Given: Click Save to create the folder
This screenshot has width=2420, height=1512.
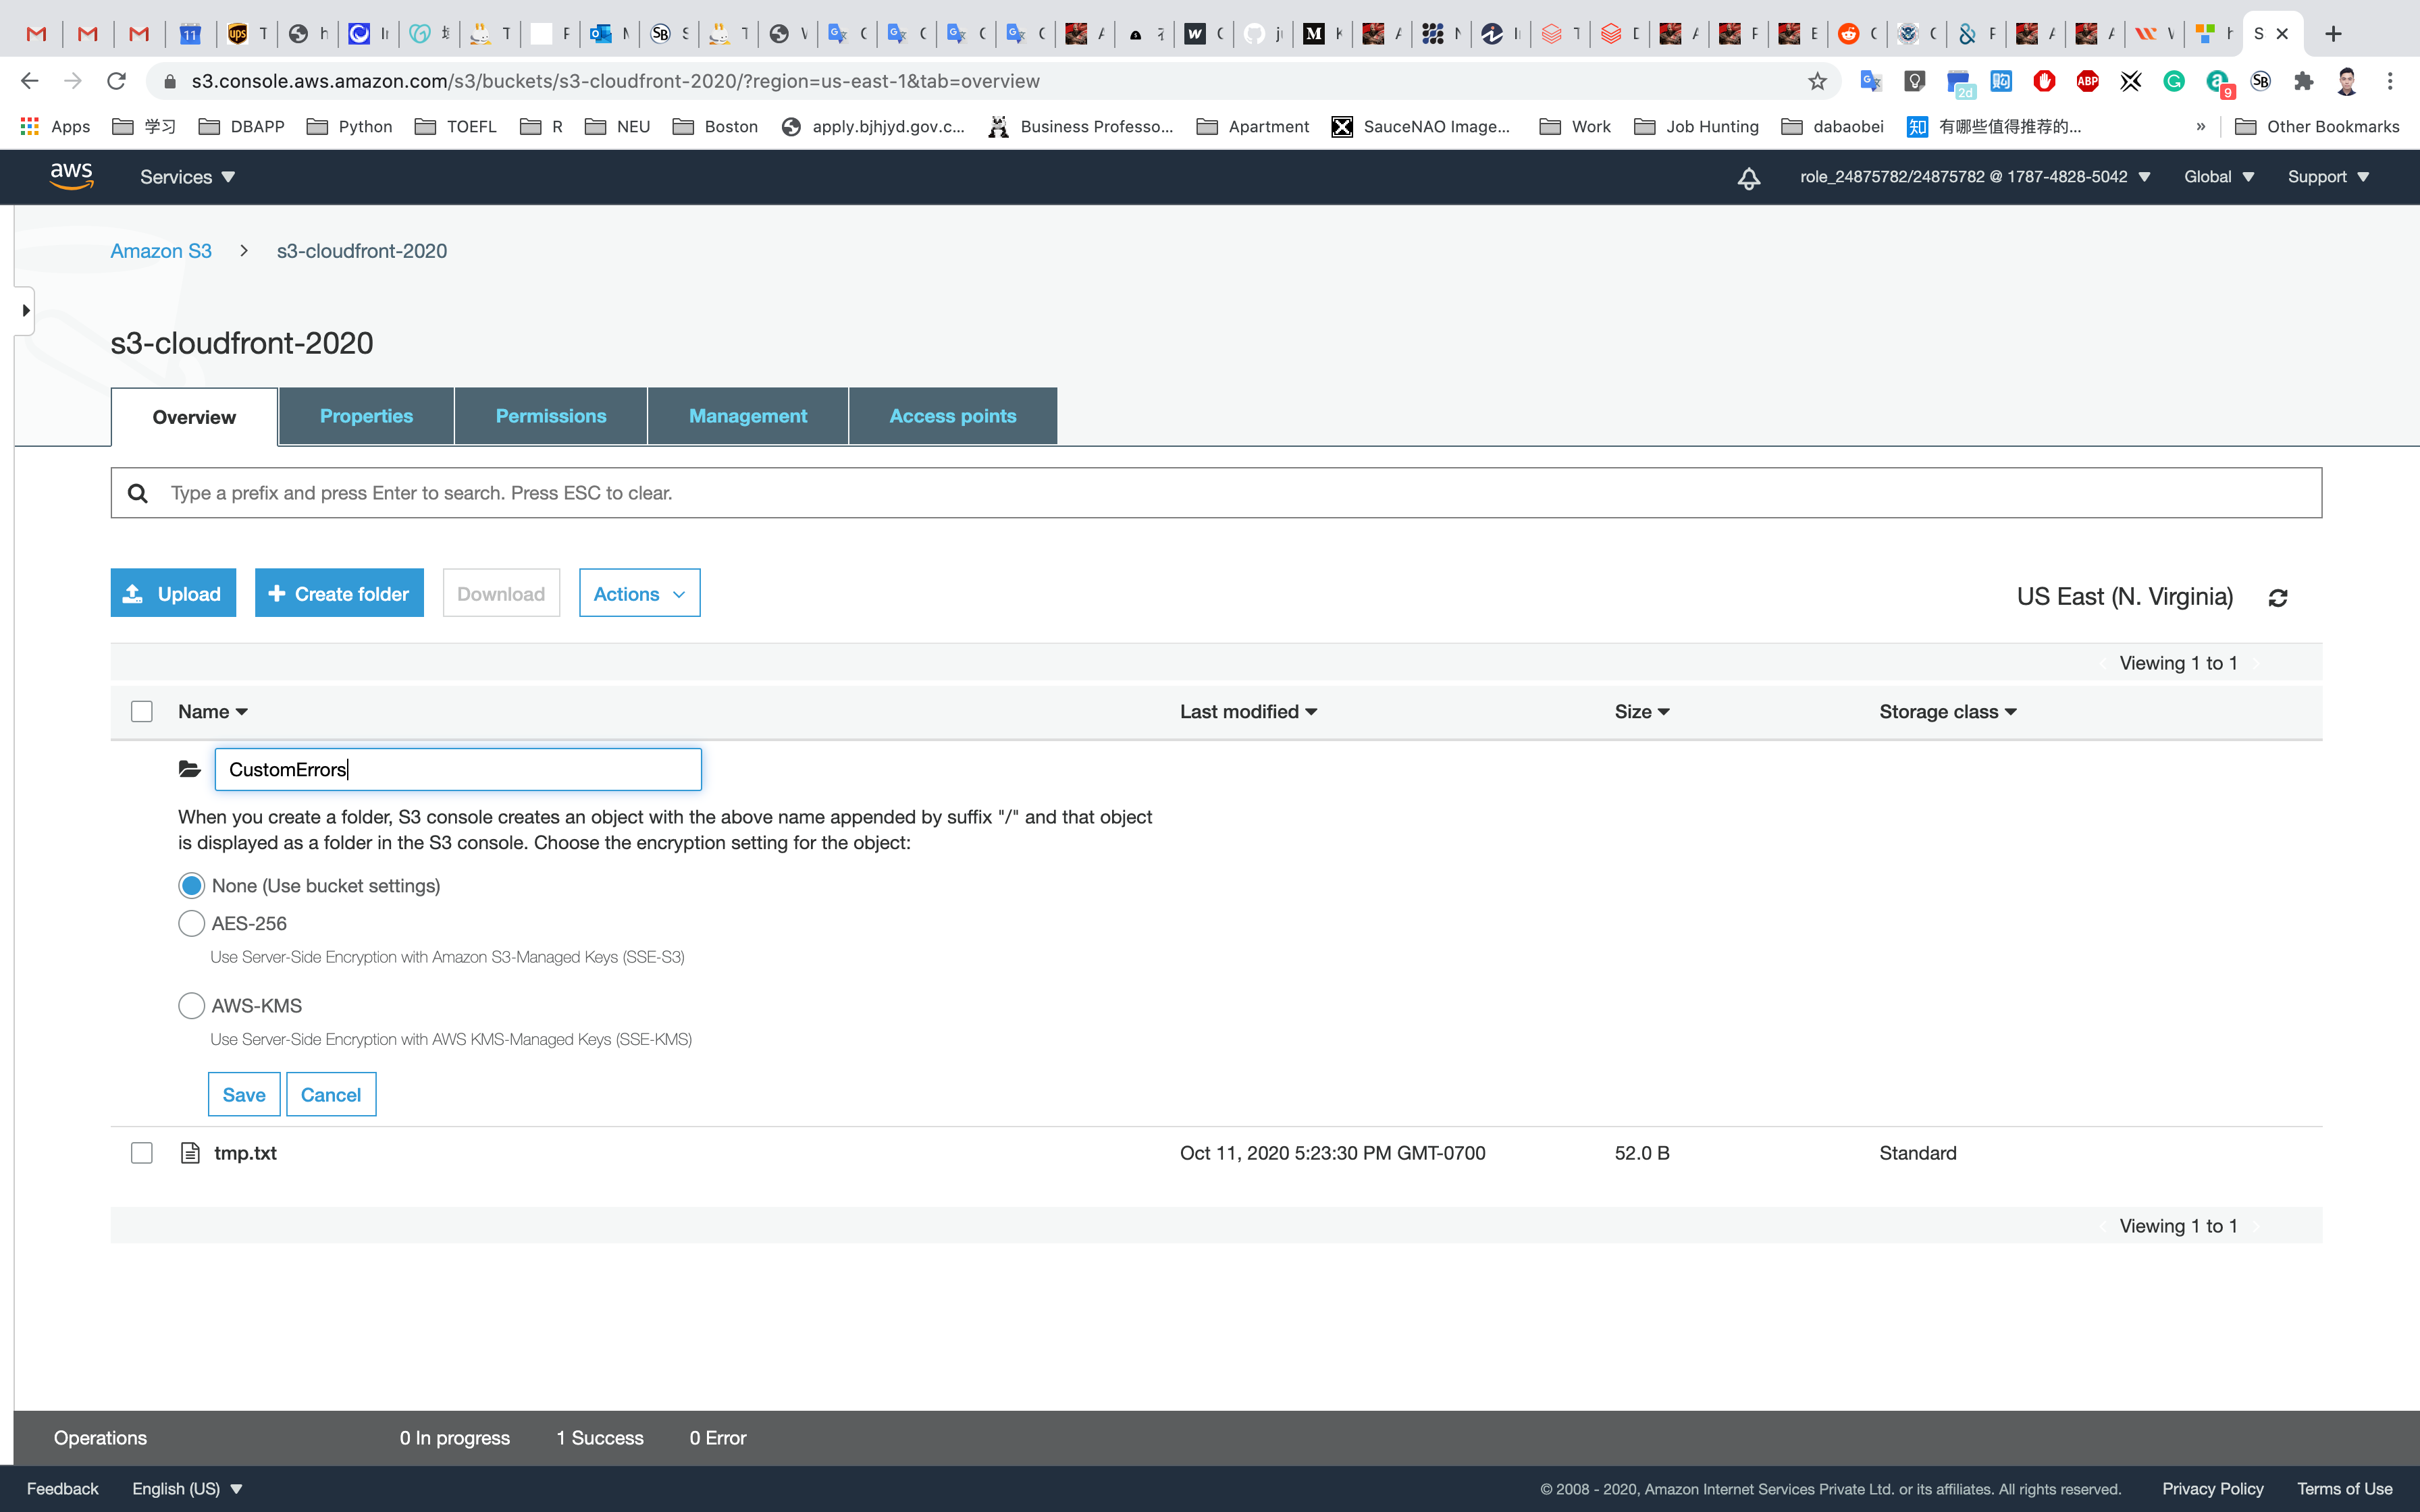Looking at the screenshot, I should tap(243, 1094).
